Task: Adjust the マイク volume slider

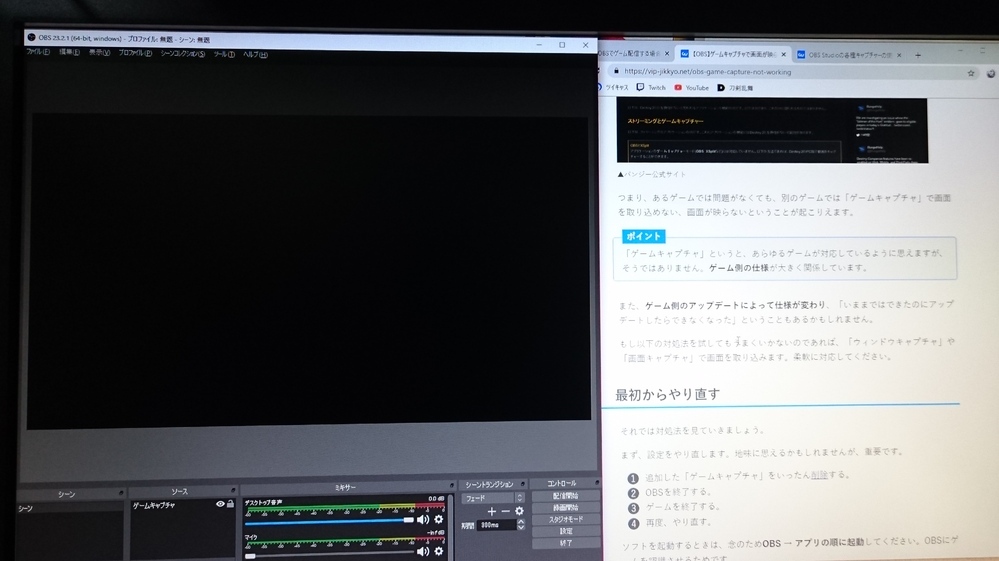Action: click(330, 553)
